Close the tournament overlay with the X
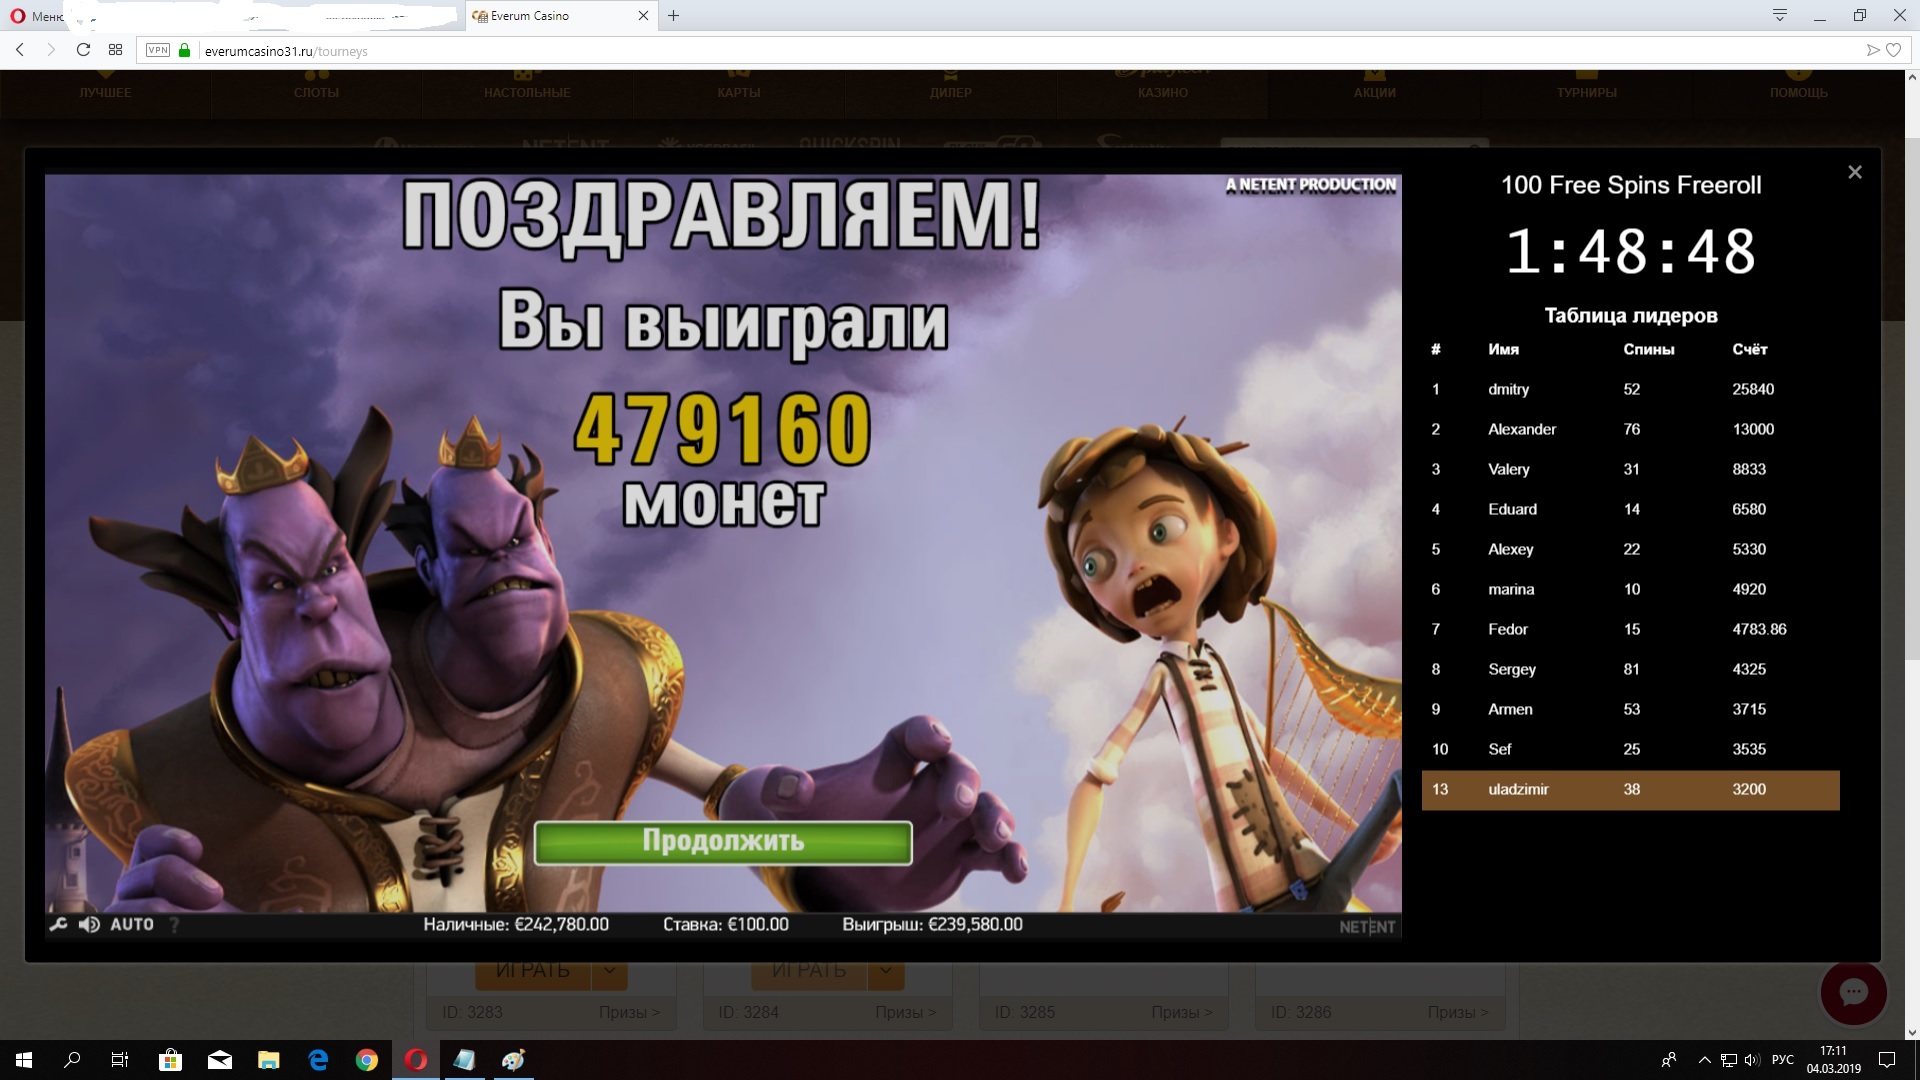The height and width of the screenshot is (1080, 1920). click(1855, 172)
